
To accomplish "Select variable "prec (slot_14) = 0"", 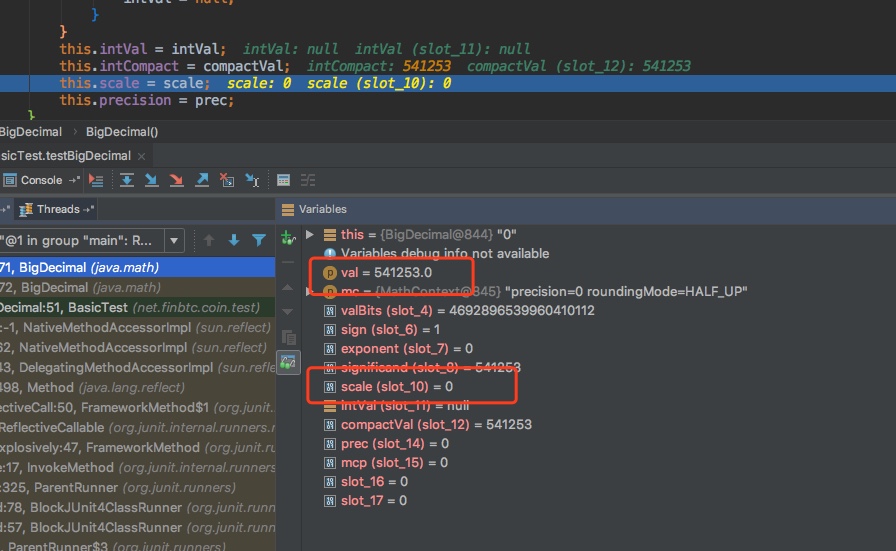I will (x=386, y=444).
